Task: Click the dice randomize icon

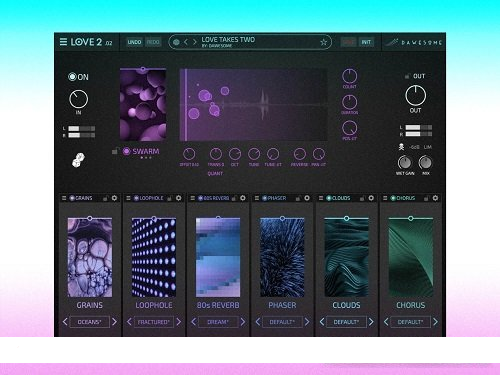Action: tap(78, 160)
